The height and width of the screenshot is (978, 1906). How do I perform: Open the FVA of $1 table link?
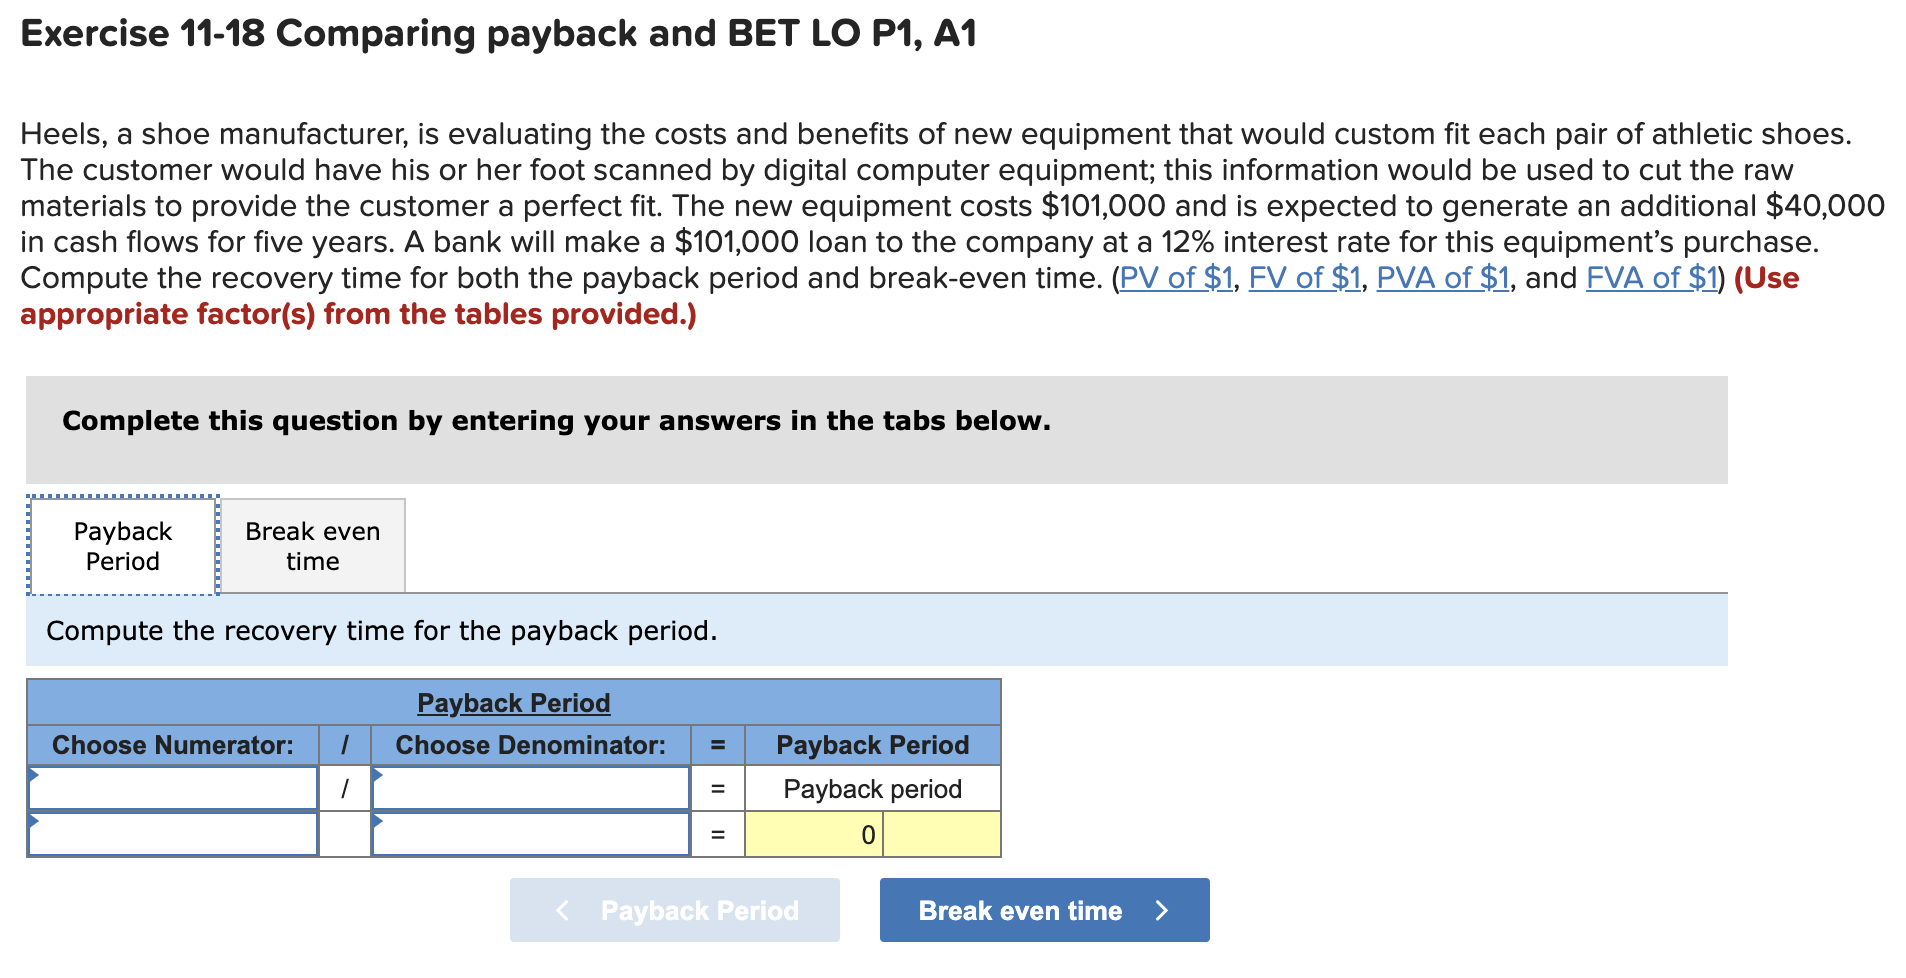pyautogui.click(x=1648, y=278)
